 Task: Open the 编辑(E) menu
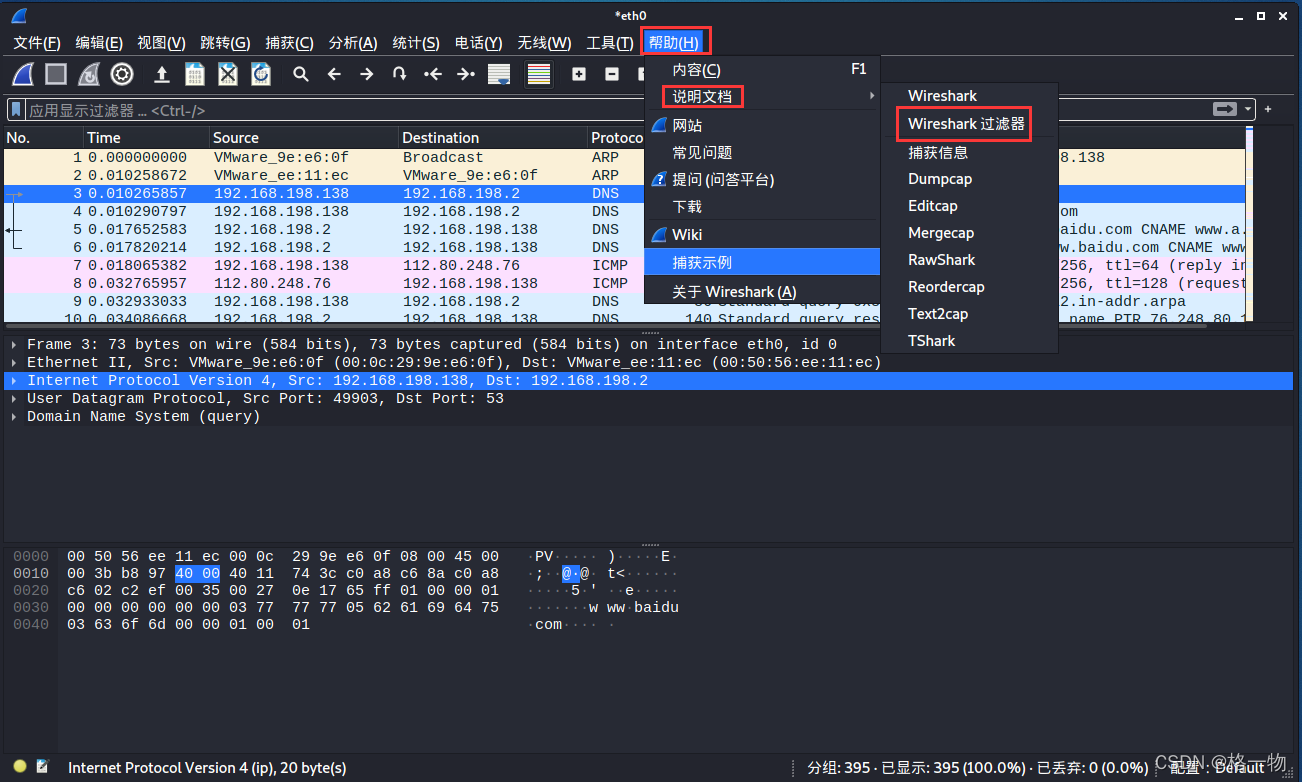tap(99, 43)
